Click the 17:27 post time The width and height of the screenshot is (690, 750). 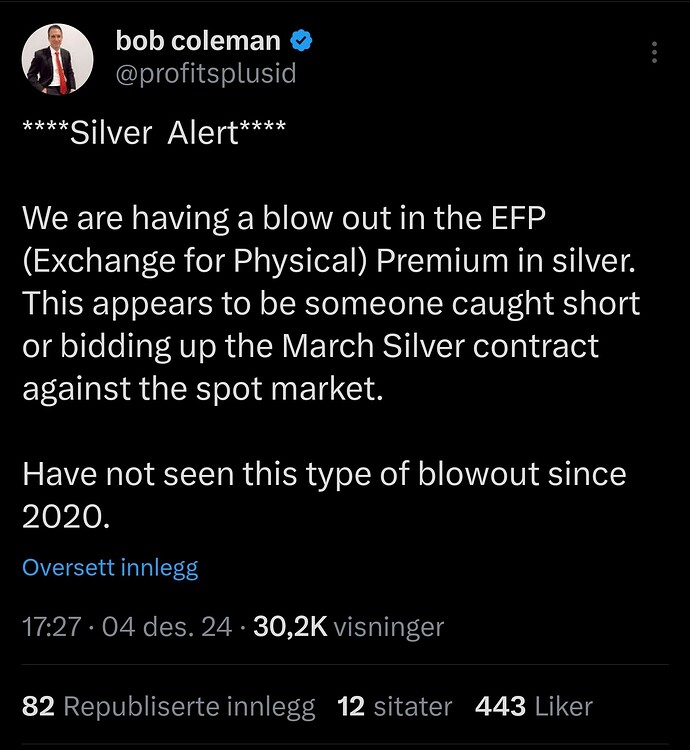click(x=48, y=627)
